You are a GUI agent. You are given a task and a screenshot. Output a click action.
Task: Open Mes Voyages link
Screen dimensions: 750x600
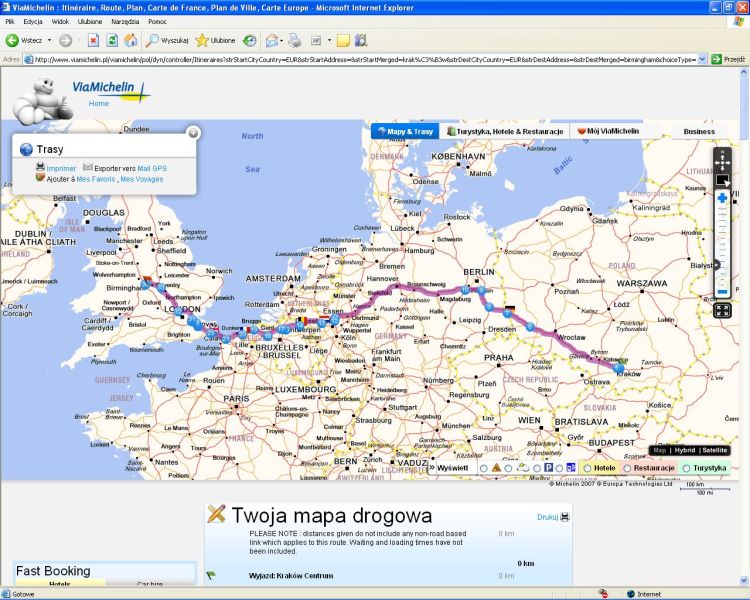click(142, 179)
